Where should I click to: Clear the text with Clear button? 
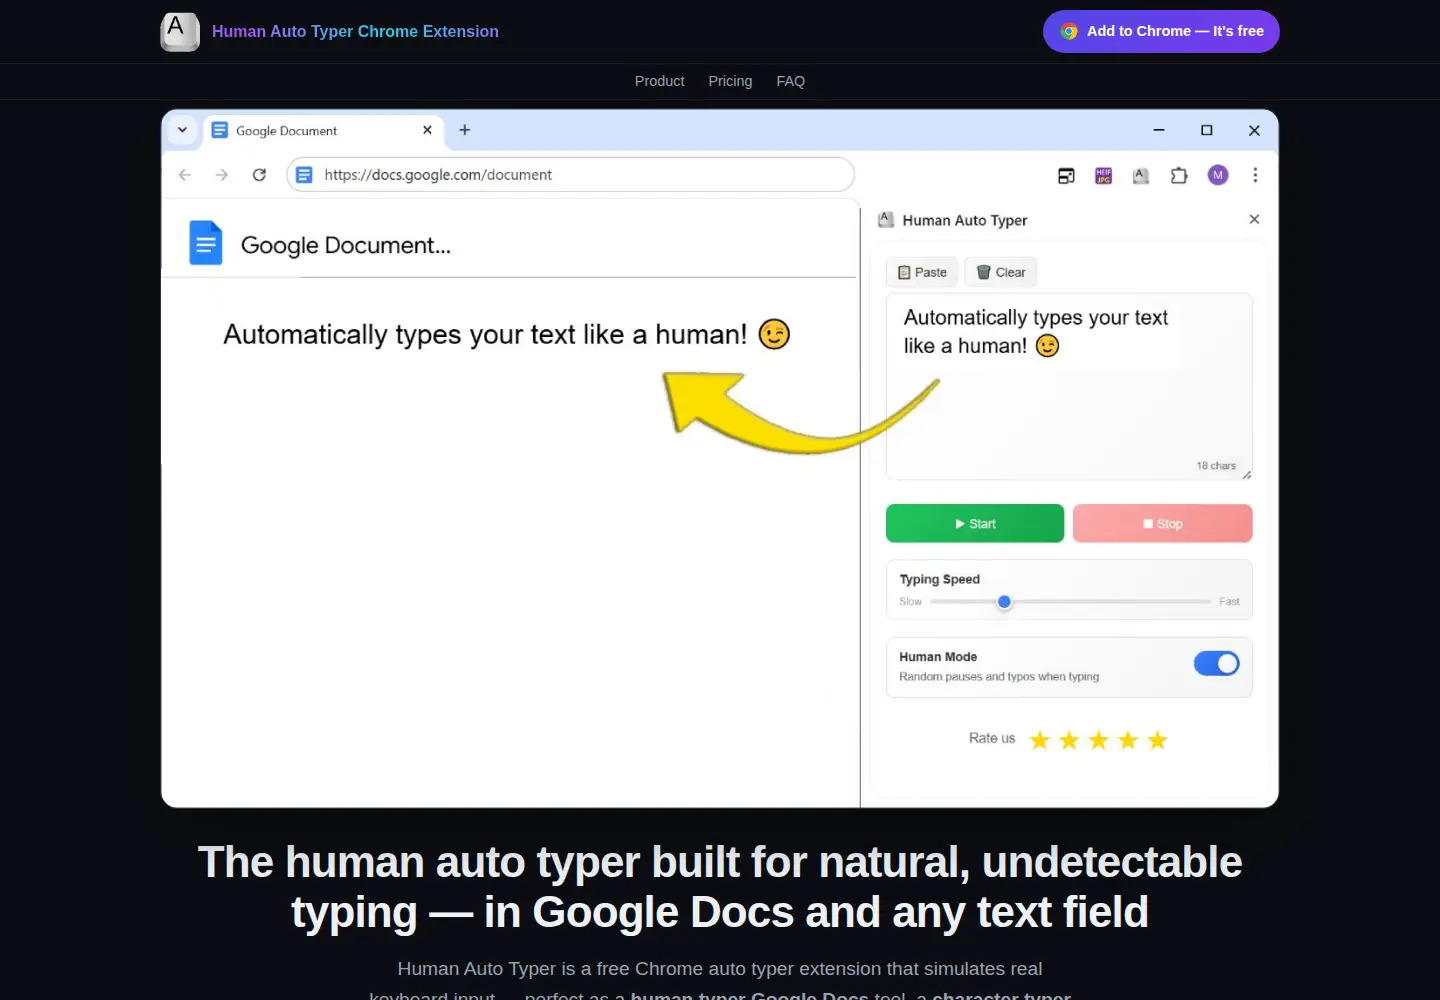click(1001, 272)
